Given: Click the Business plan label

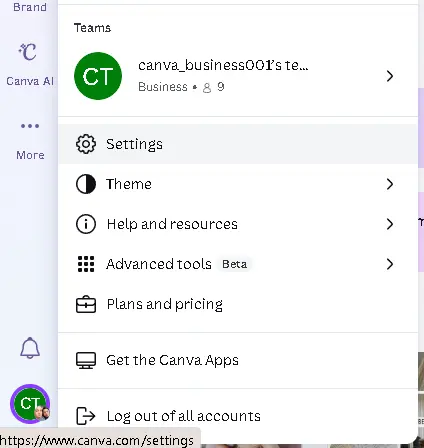Looking at the screenshot, I should (x=163, y=87).
